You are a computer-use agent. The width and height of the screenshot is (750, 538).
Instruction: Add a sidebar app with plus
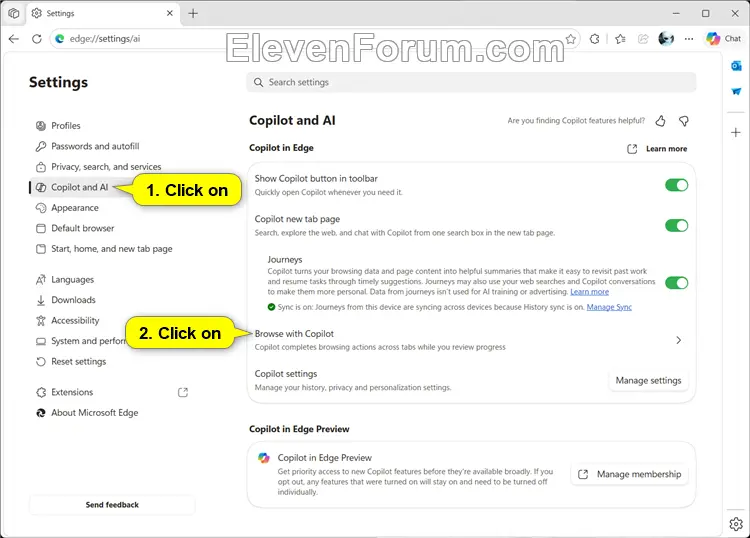click(x=736, y=132)
